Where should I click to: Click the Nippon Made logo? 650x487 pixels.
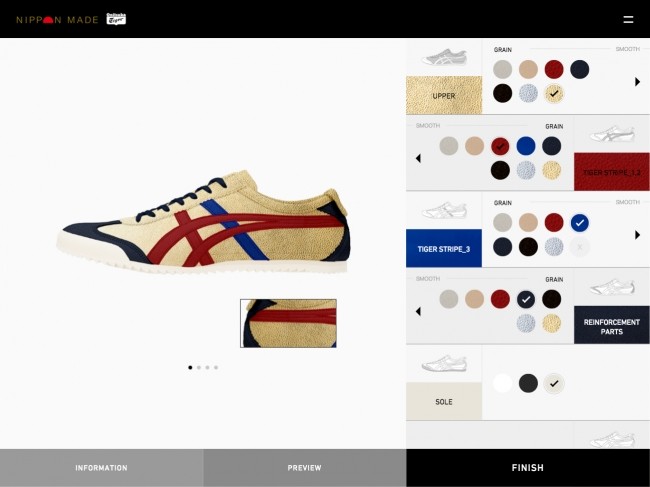pyautogui.click(x=57, y=19)
